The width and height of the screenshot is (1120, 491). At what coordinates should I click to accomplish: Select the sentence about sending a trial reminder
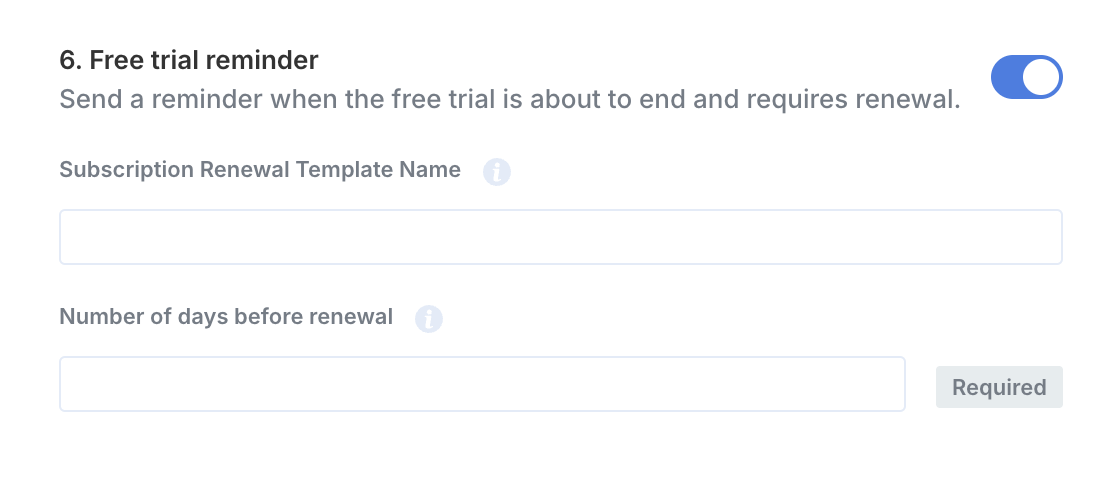pyautogui.click(x=509, y=100)
